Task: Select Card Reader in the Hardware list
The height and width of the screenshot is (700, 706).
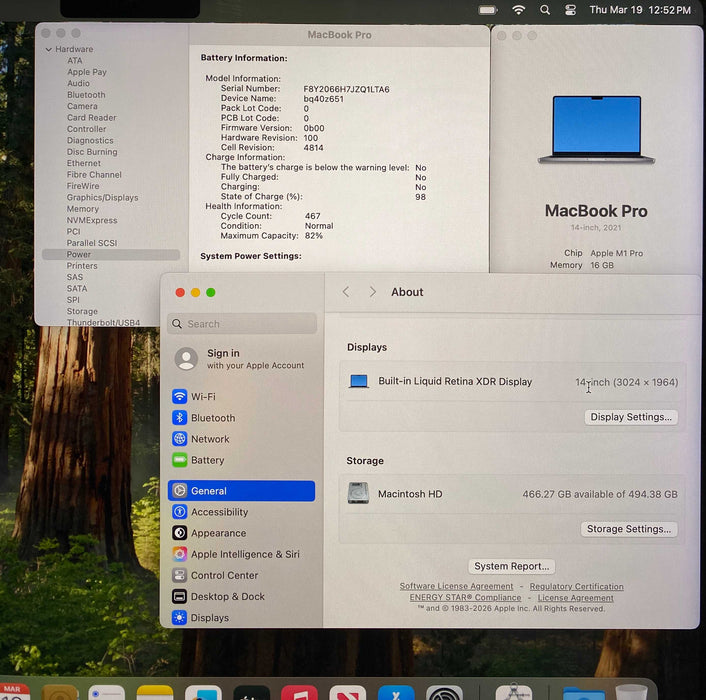Action: tap(91, 117)
